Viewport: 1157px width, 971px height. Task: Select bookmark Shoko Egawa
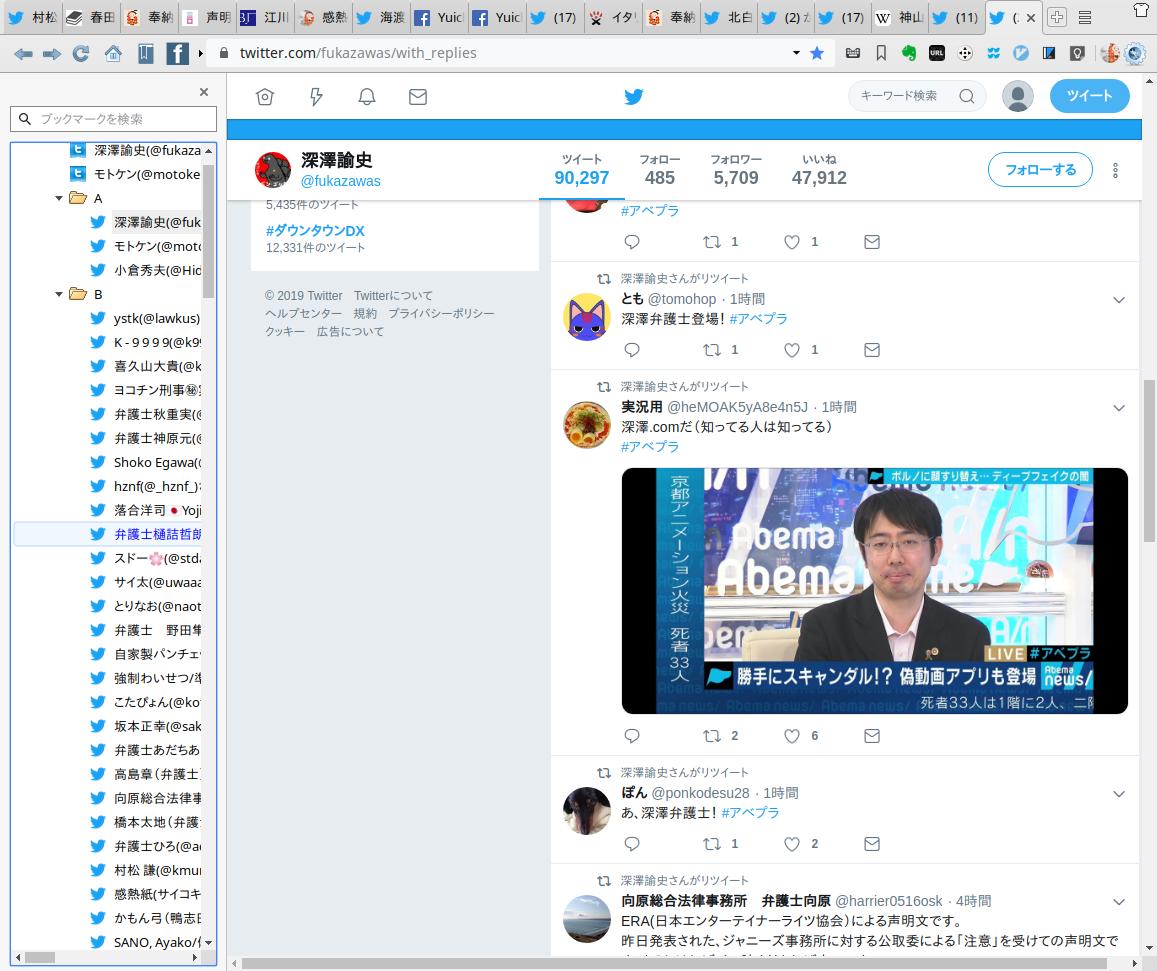(x=145, y=463)
